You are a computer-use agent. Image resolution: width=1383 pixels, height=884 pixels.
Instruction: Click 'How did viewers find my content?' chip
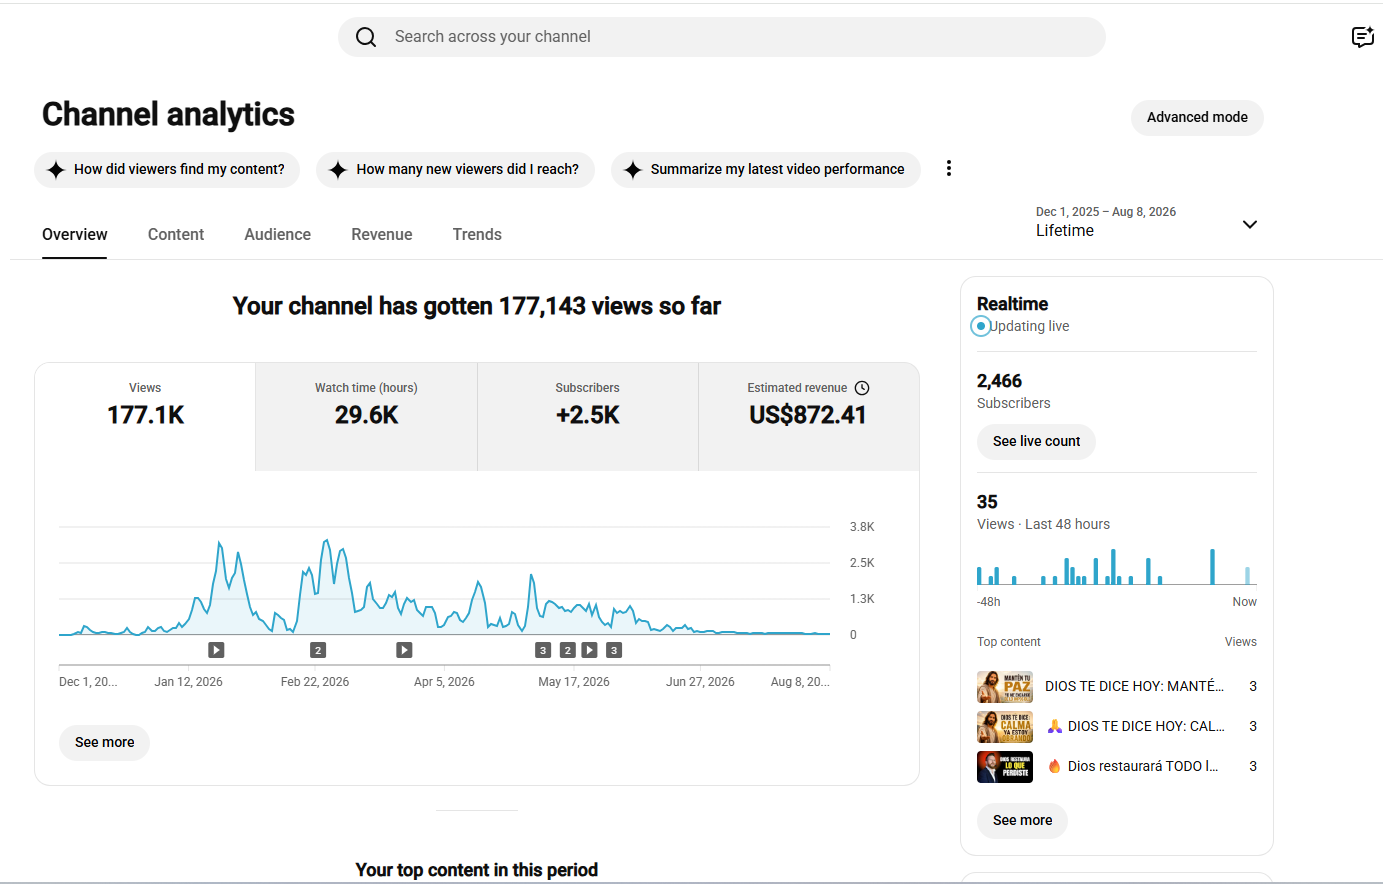tap(165, 169)
